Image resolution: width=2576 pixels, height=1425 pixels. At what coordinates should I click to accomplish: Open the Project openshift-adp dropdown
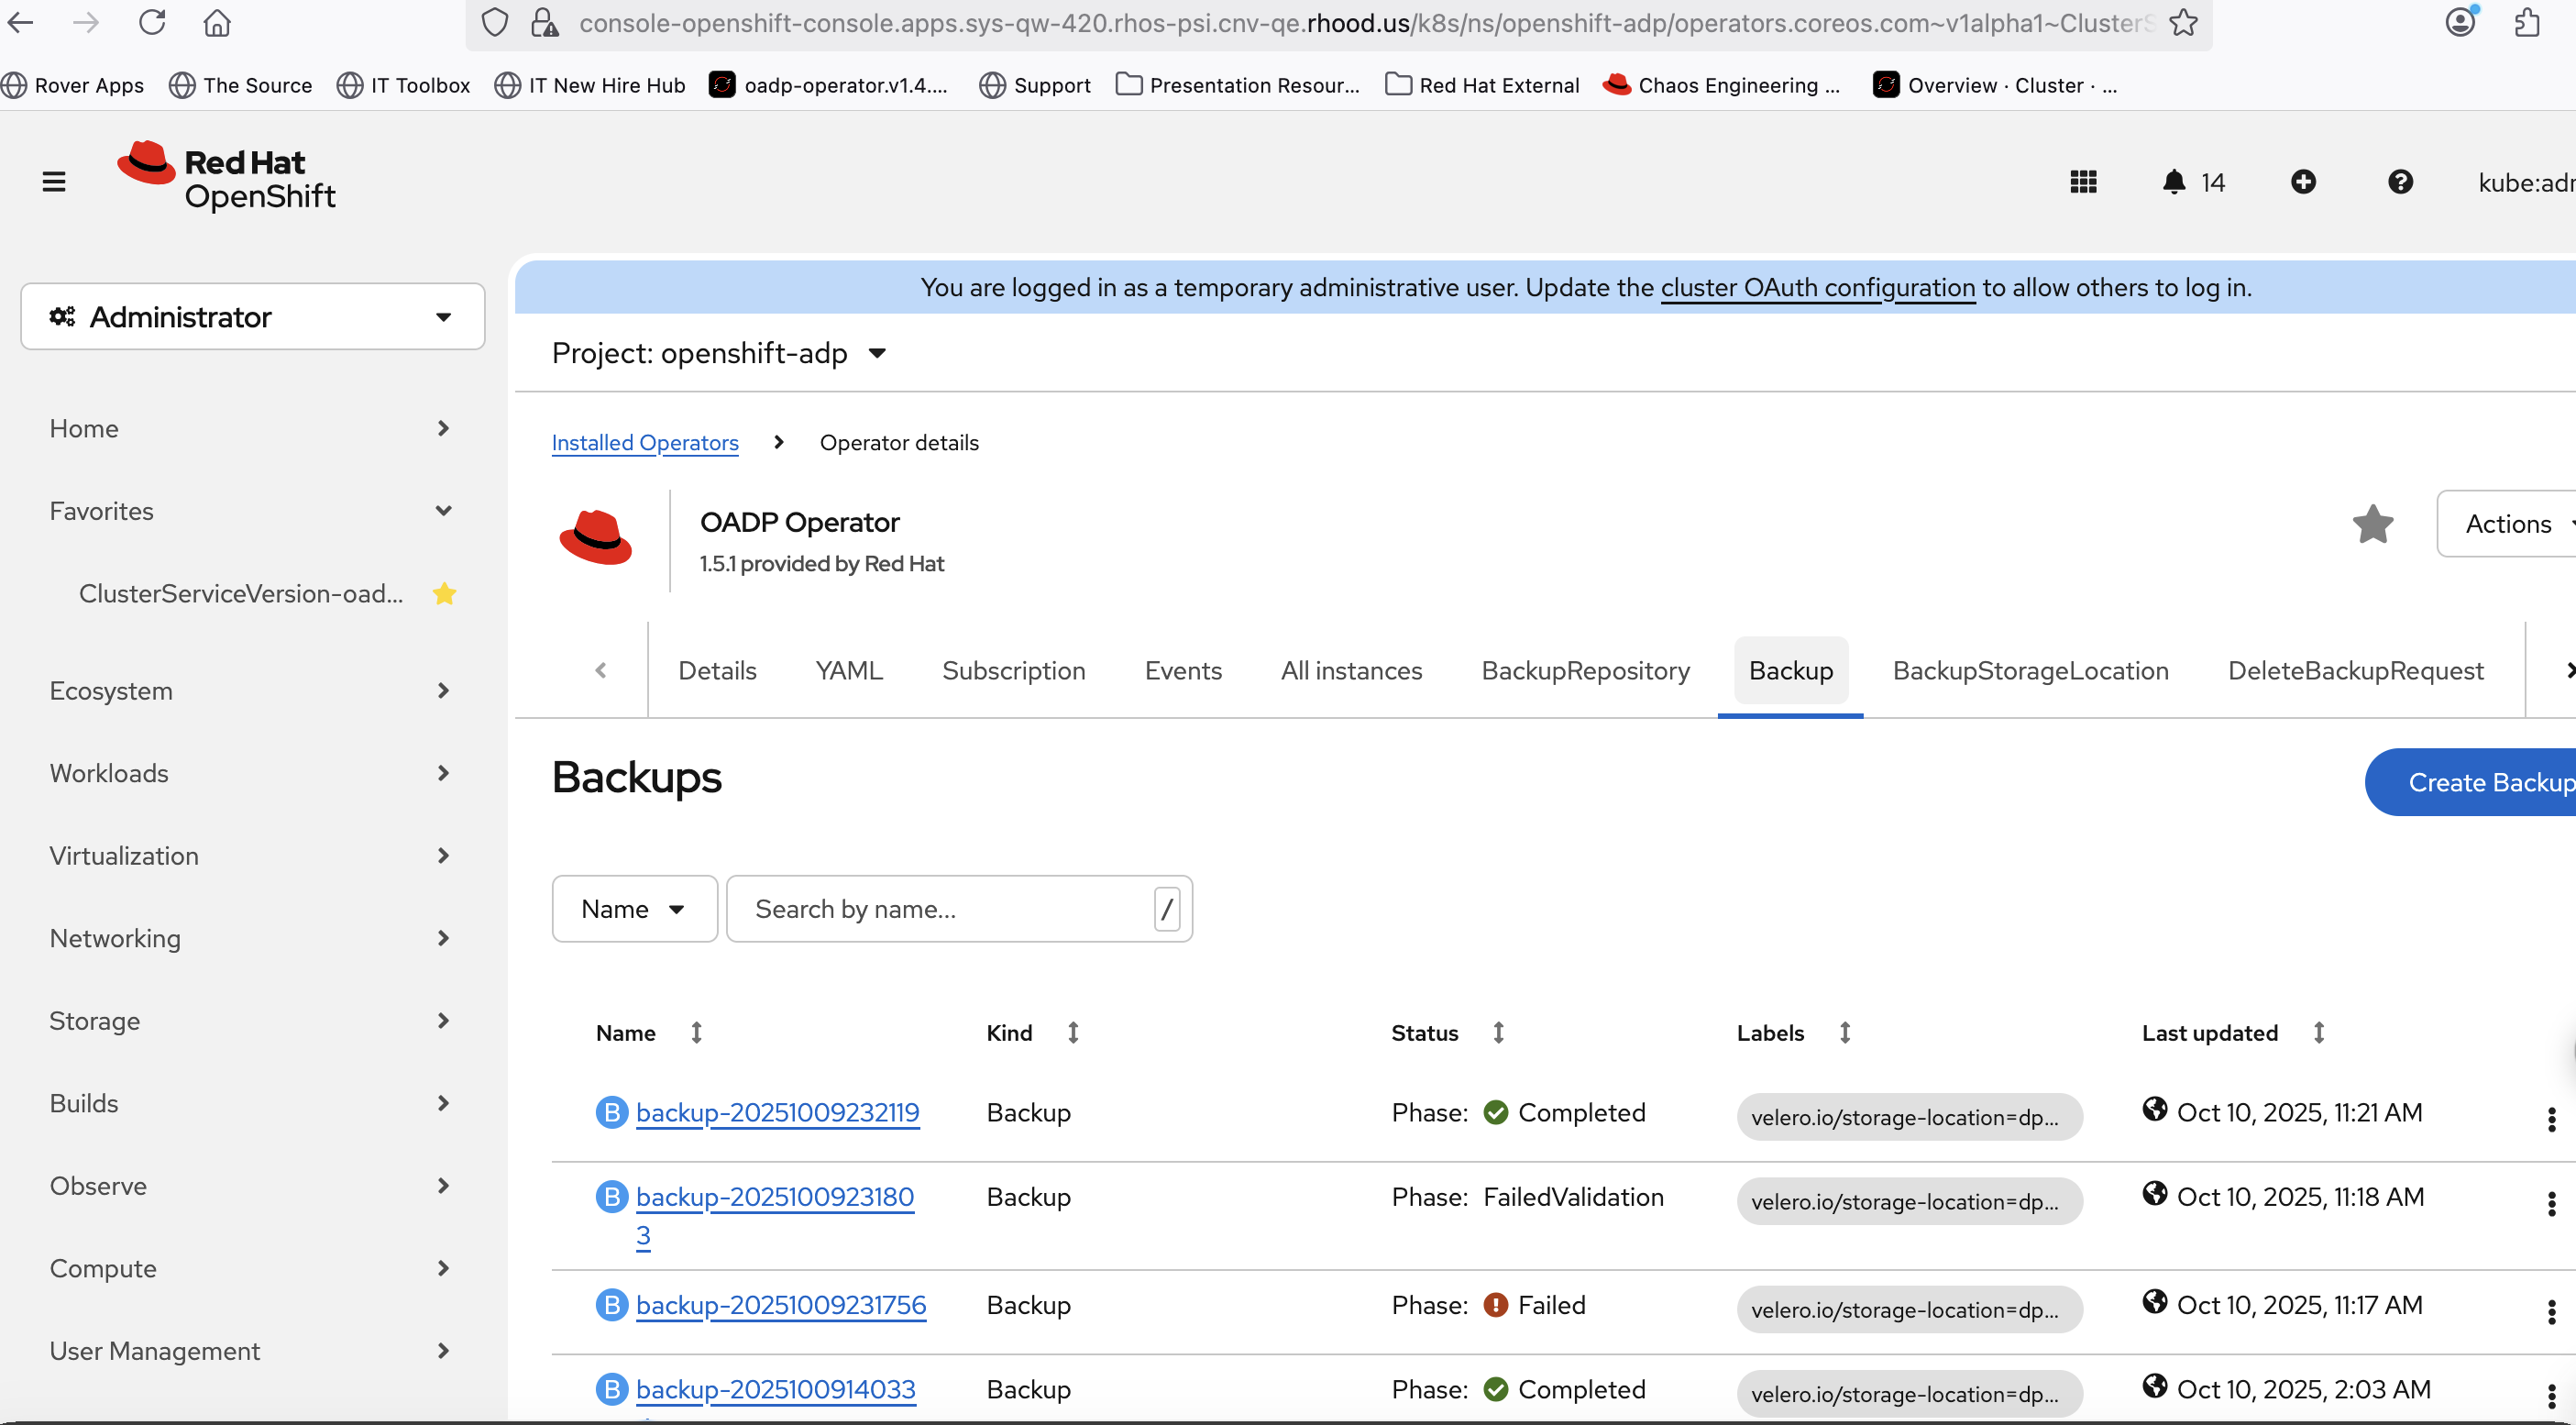[718, 353]
